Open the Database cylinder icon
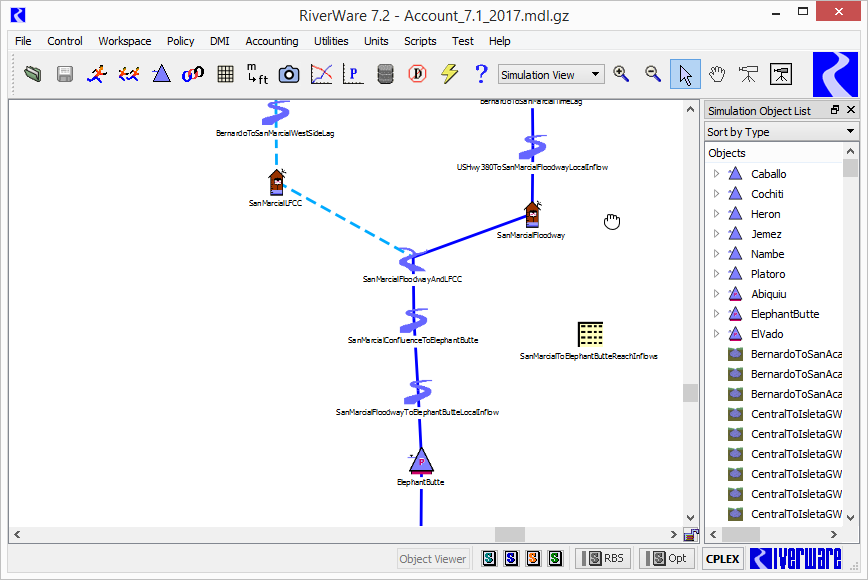868x580 pixels. point(385,74)
